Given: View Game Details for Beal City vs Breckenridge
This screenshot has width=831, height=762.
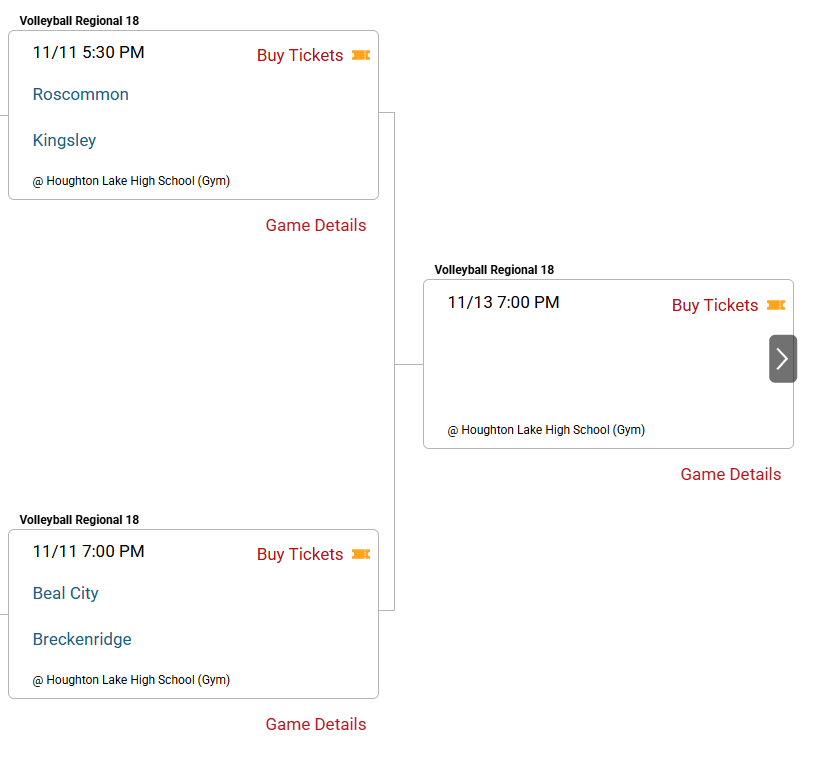Looking at the screenshot, I should [316, 724].
